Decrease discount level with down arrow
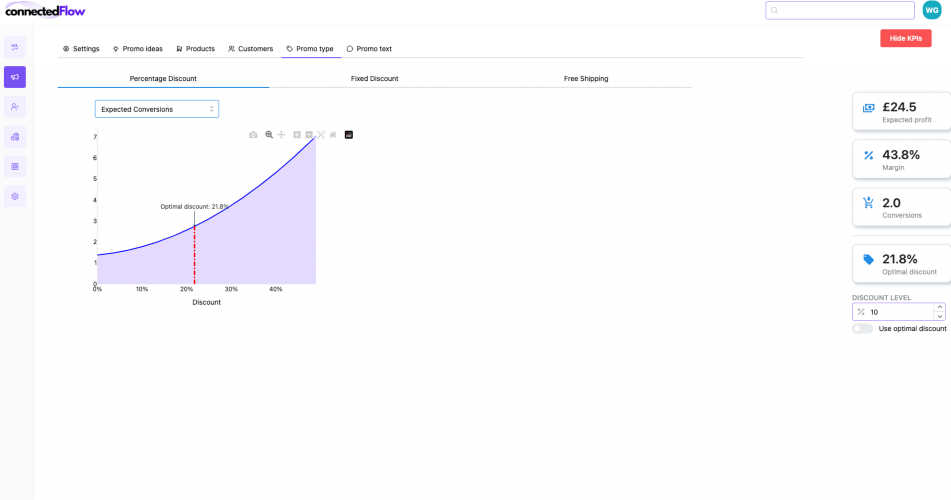The width and height of the screenshot is (951, 500). tap(939, 316)
